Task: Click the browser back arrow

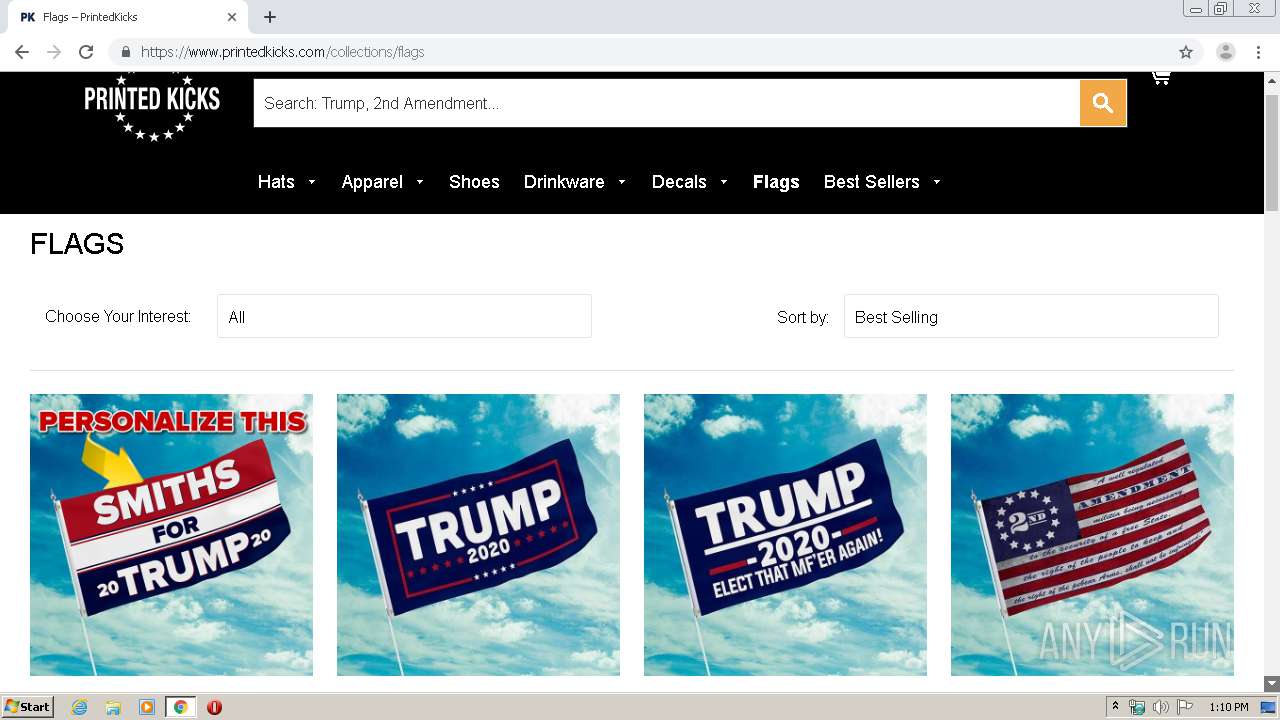Action: point(22,52)
